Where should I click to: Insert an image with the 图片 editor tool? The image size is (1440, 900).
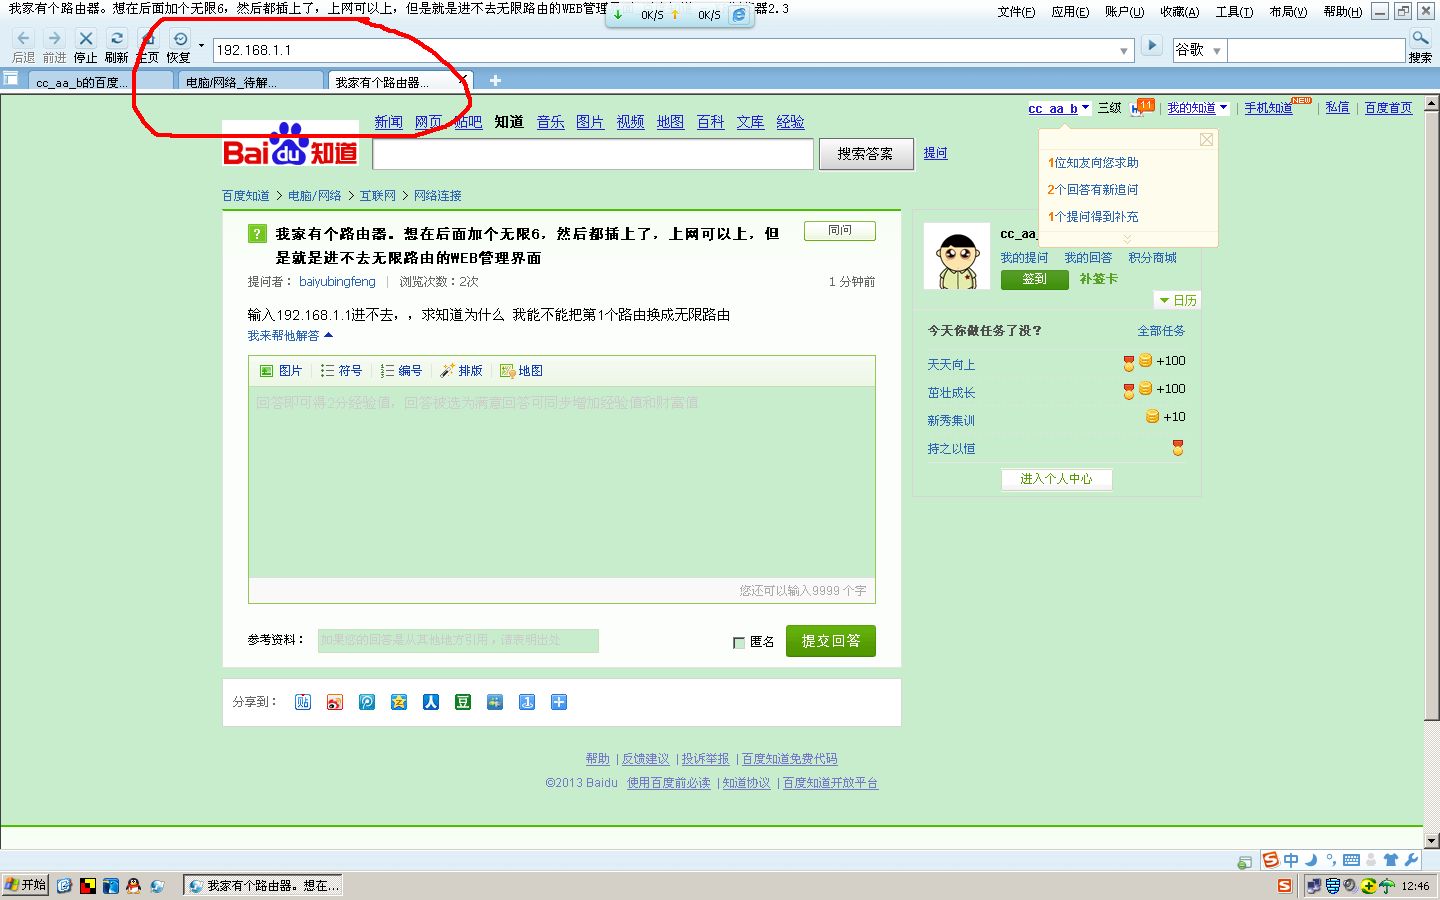click(x=280, y=371)
